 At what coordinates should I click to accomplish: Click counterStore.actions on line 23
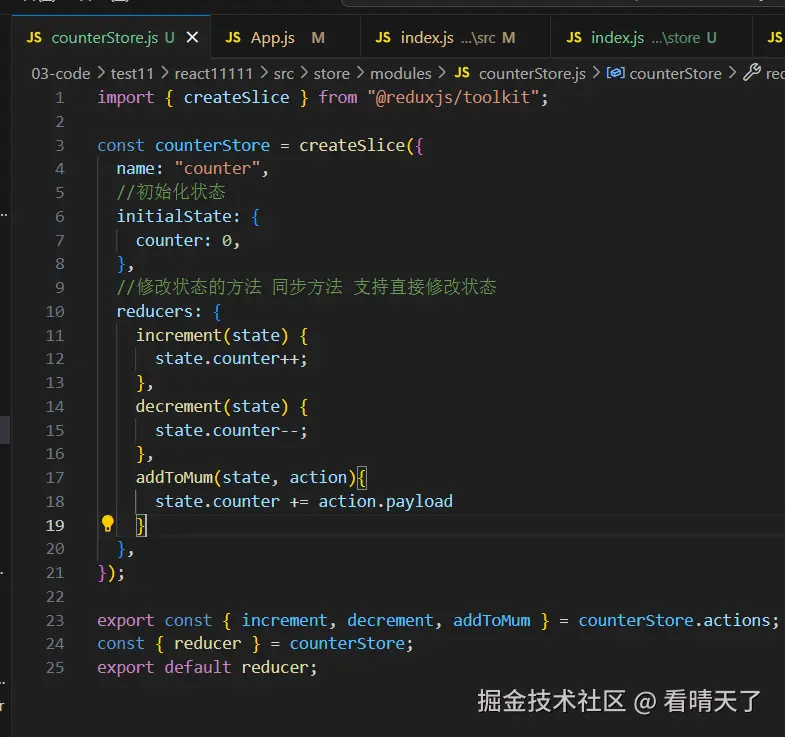674,620
